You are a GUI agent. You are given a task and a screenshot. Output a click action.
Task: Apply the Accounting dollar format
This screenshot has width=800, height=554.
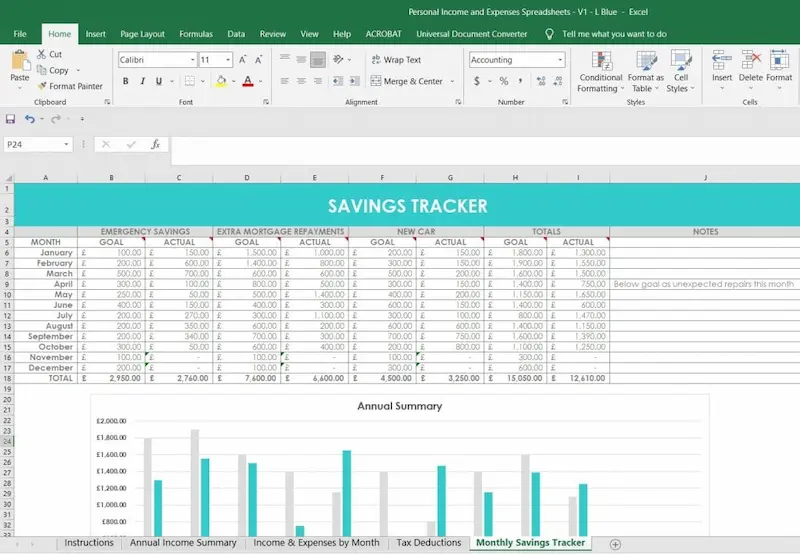click(477, 81)
